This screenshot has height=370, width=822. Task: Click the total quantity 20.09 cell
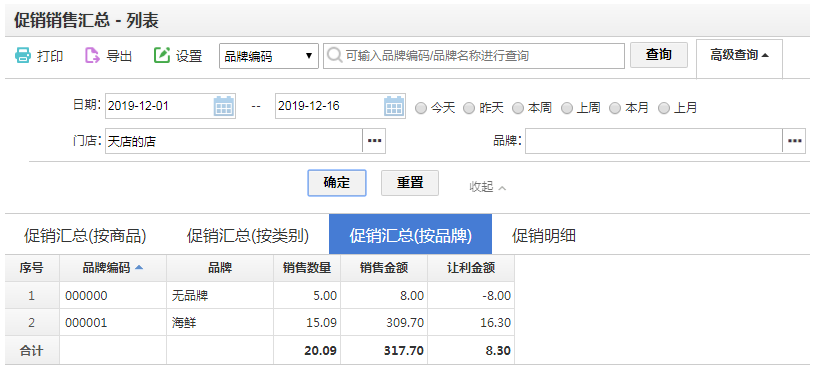307,350
